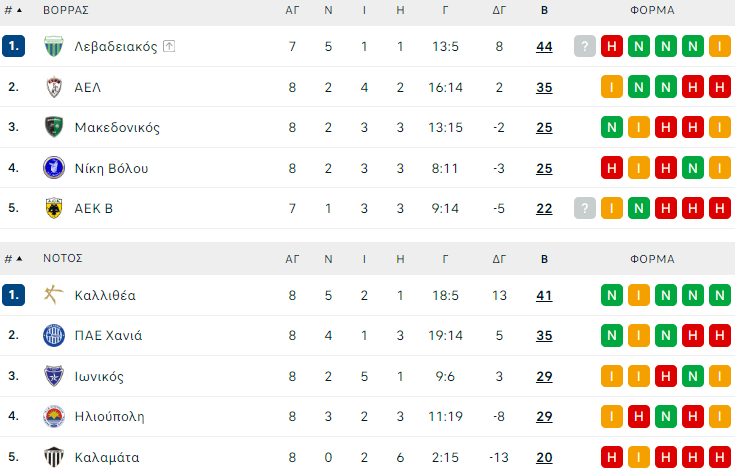Click the Ηλιούπολη club logo

(x=54, y=416)
